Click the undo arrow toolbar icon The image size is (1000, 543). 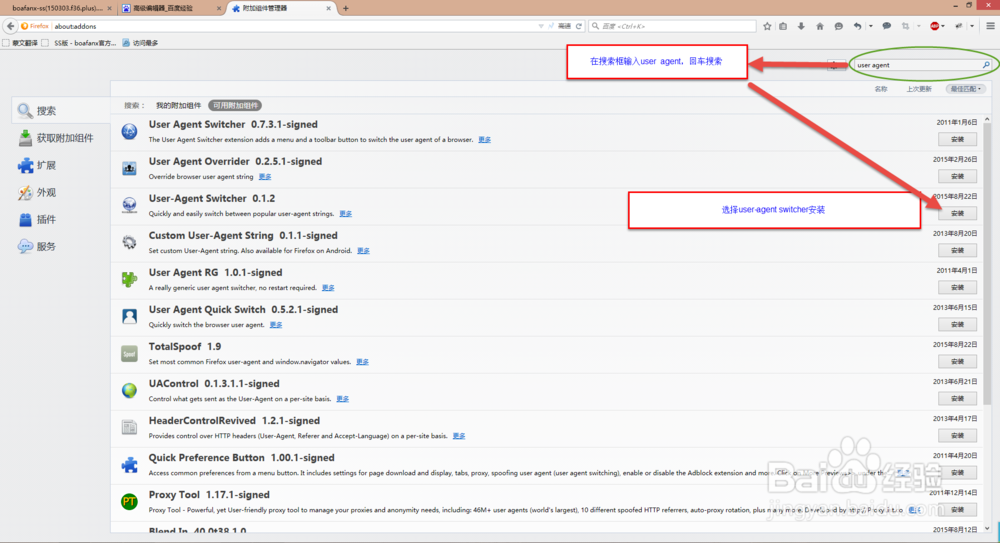pyautogui.click(x=858, y=26)
